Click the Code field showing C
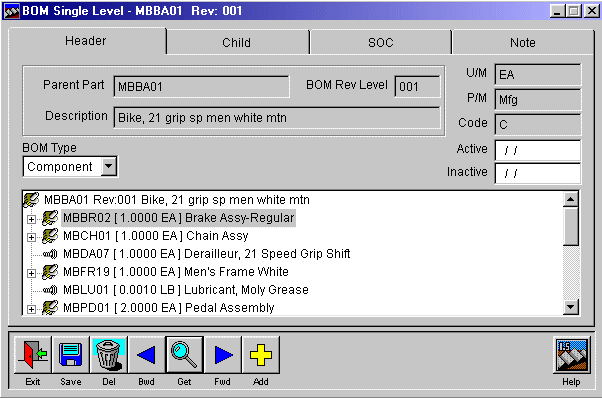 pos(538,124)
